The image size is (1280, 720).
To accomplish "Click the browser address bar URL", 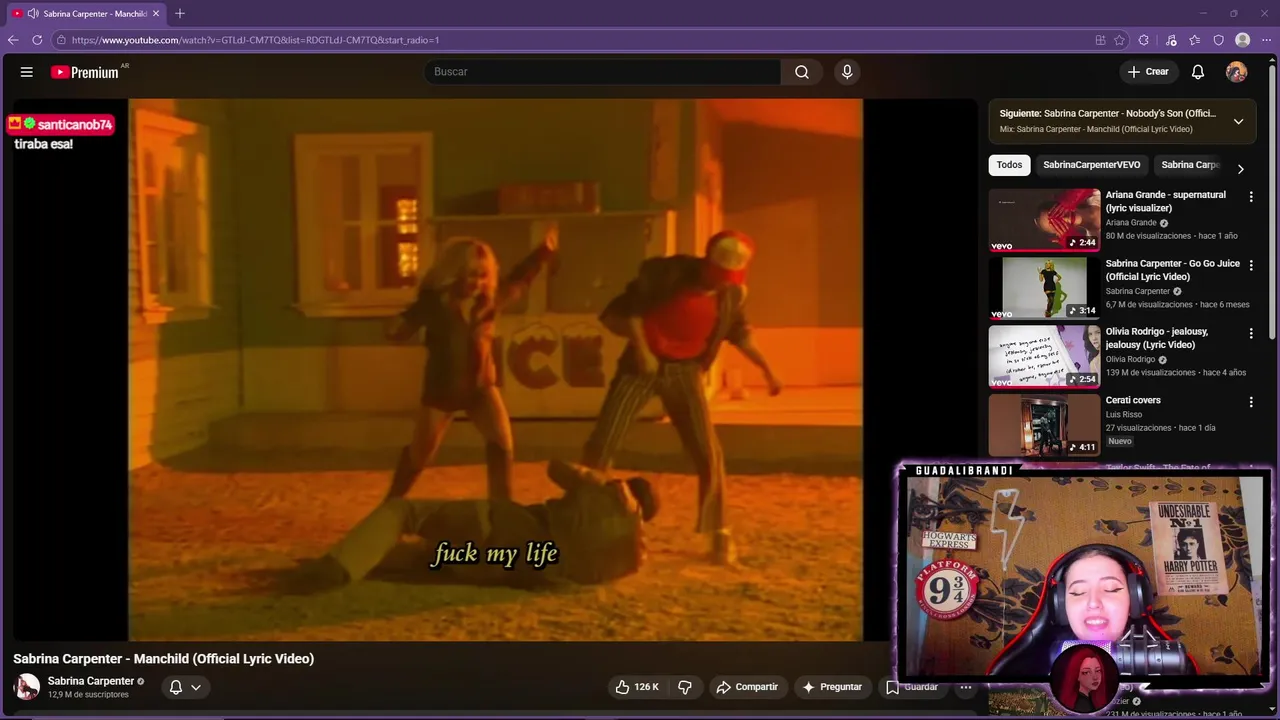I will point(255,40).
